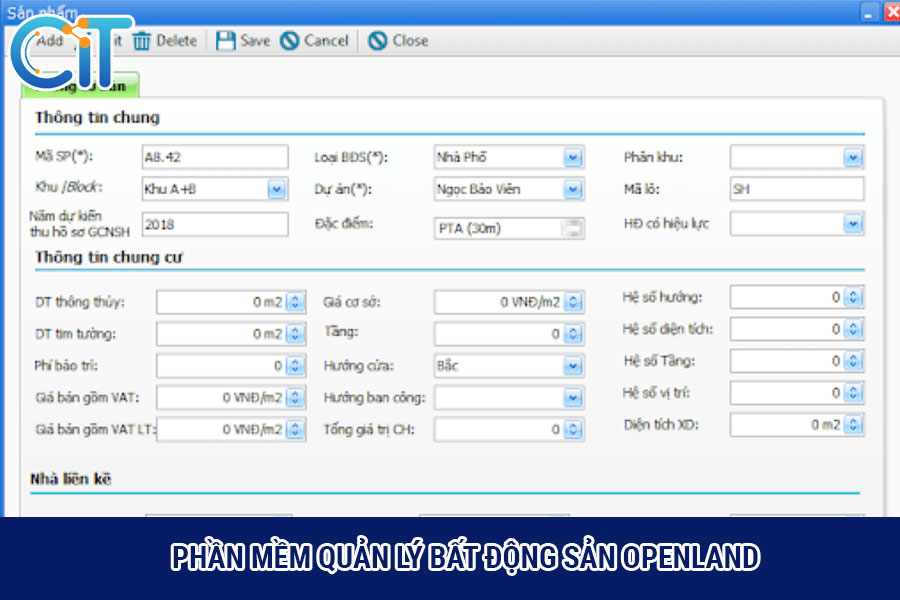Minimize the Sản phẩm window
The width and height of the screenshot is (900, 600).
[869, 13]
